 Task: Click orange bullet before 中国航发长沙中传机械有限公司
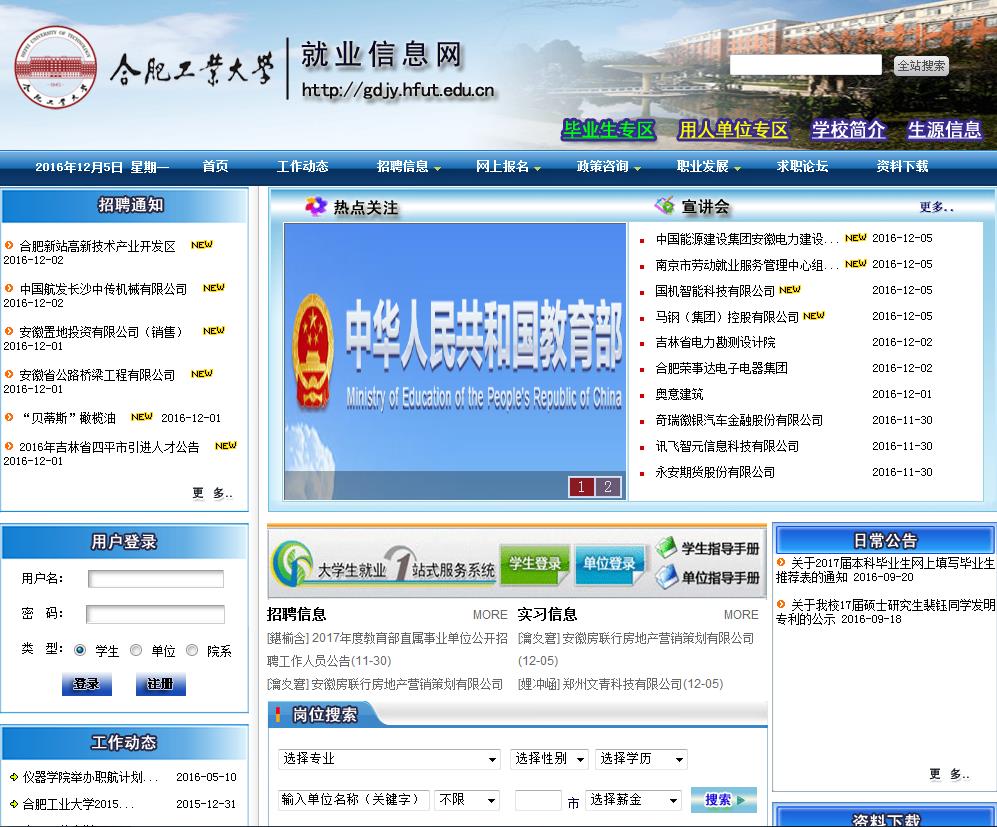[9, 288]
